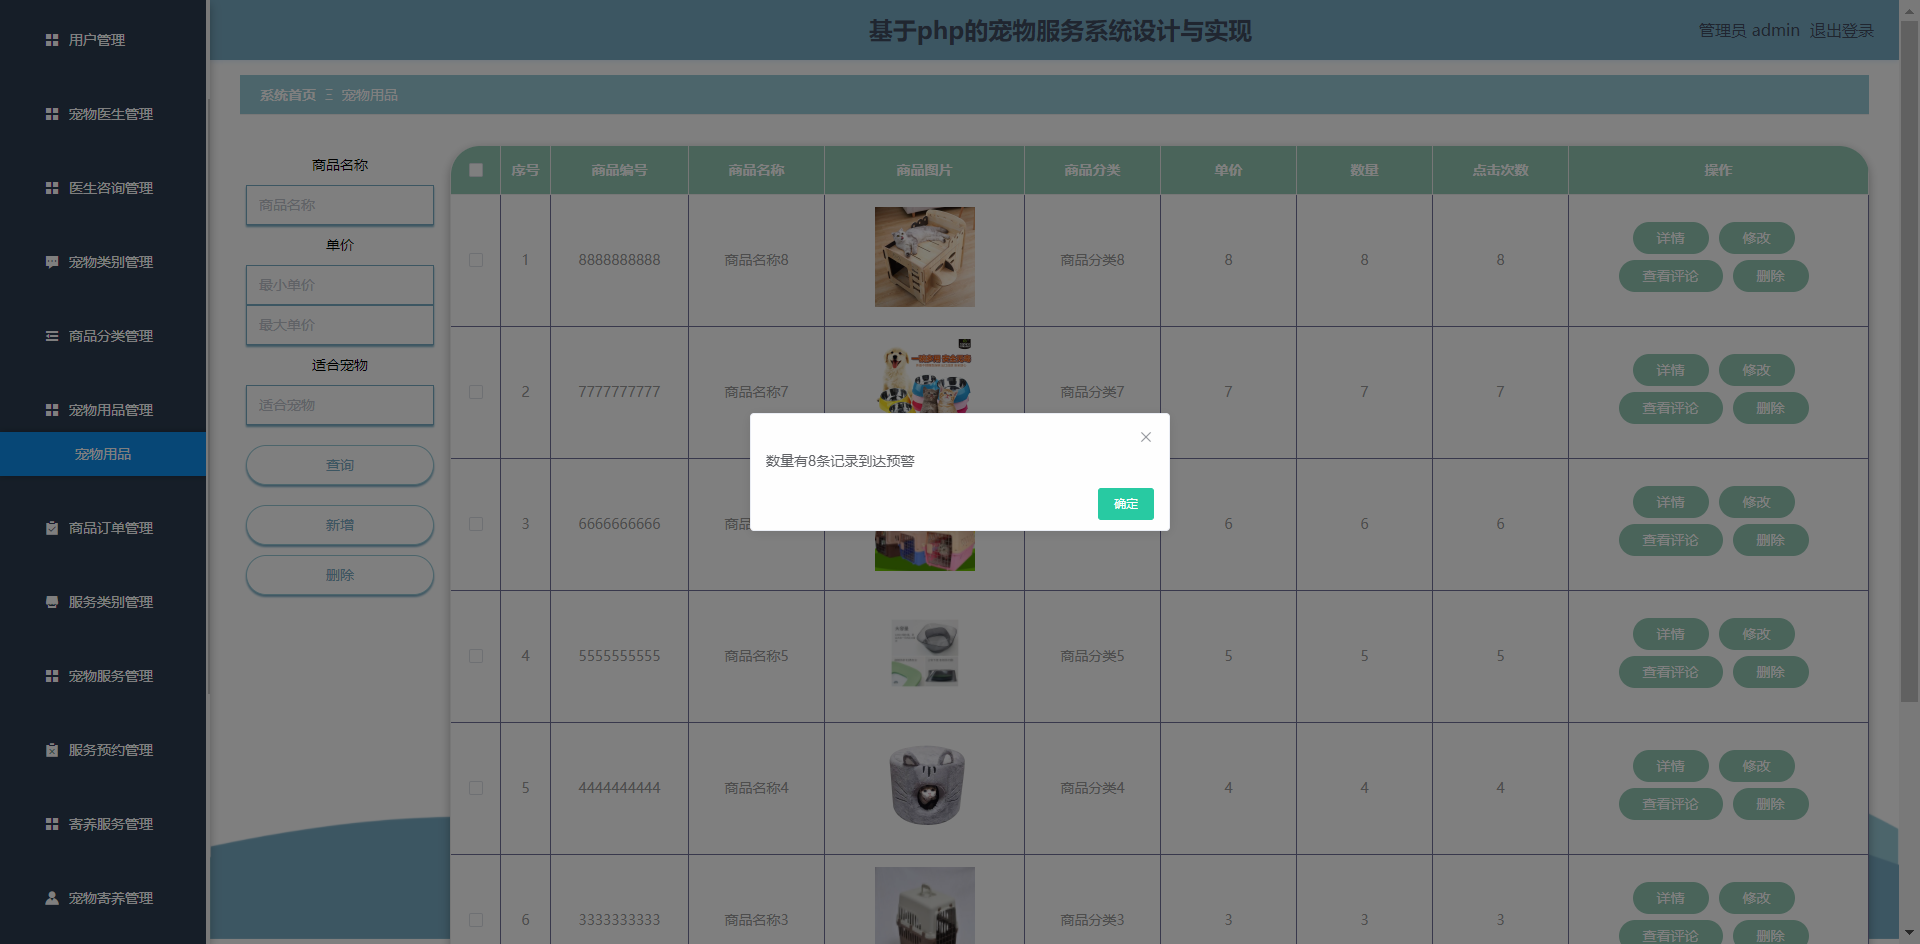Click the 适合宠物 input field
Image resolution: width=1920 pixels, height=944 pixels.
tap(340, 405)
